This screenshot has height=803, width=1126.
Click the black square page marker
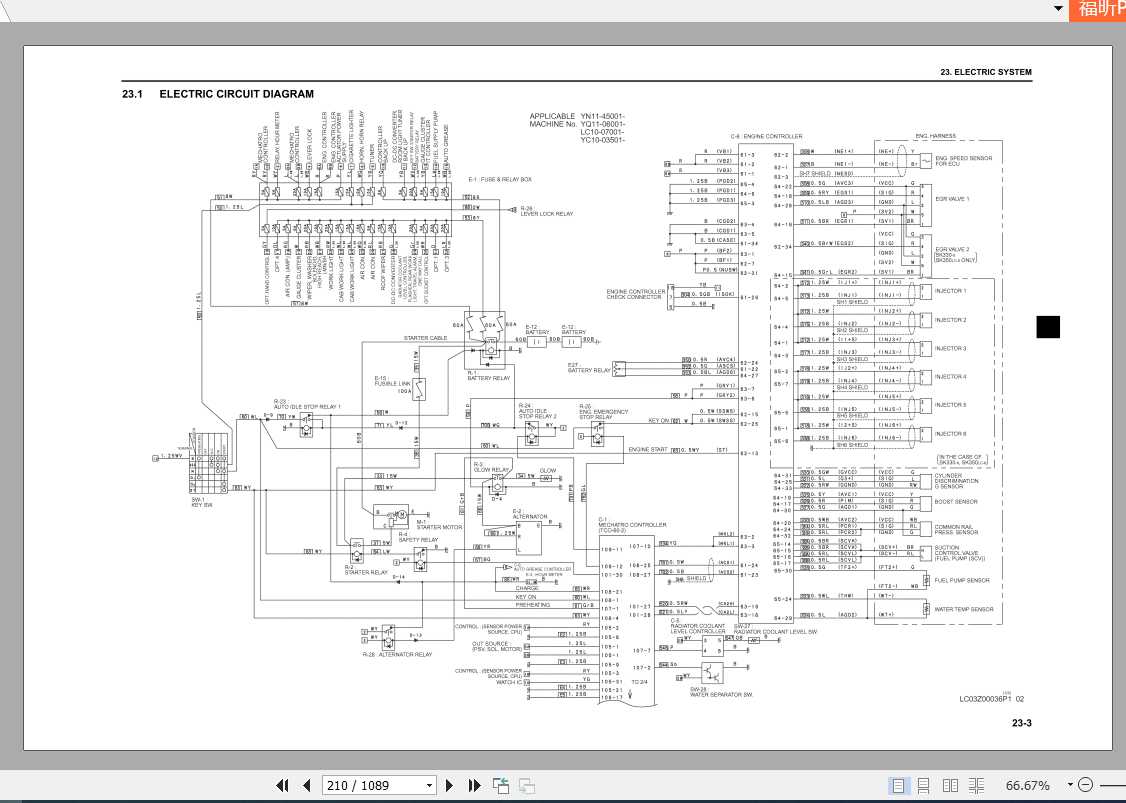click(1047, 327)
